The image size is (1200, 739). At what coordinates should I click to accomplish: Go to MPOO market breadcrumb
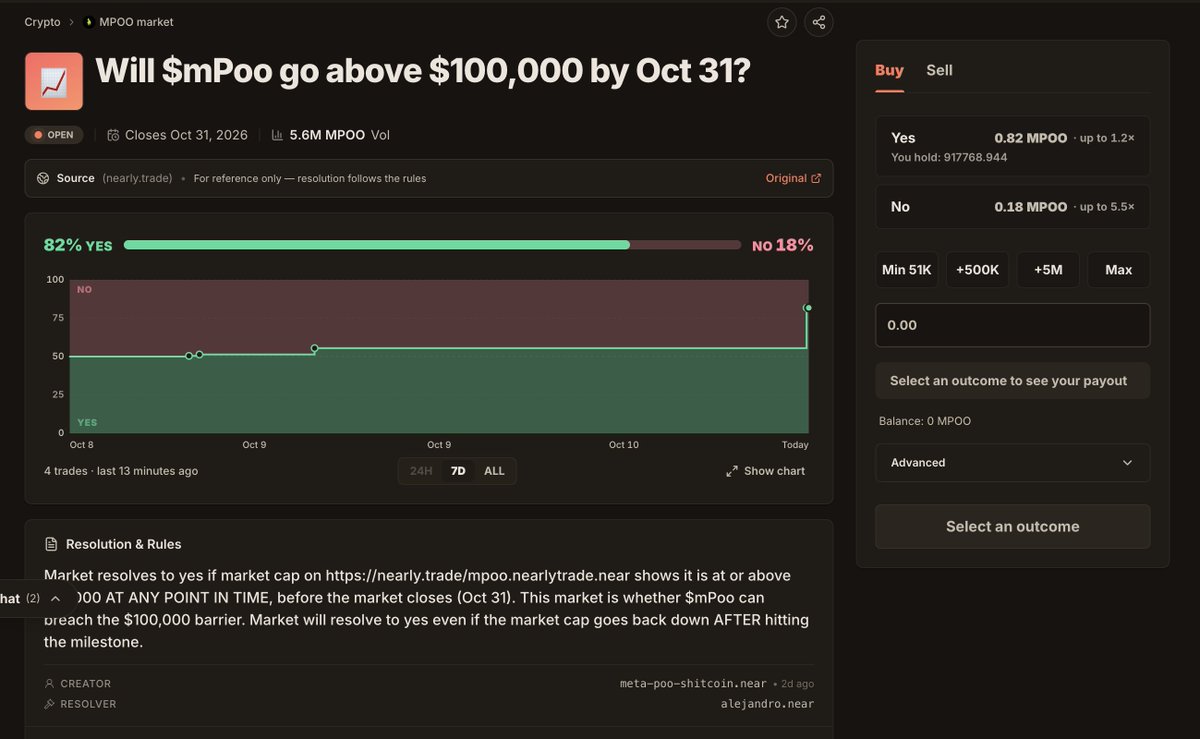[x=136, y=22]
